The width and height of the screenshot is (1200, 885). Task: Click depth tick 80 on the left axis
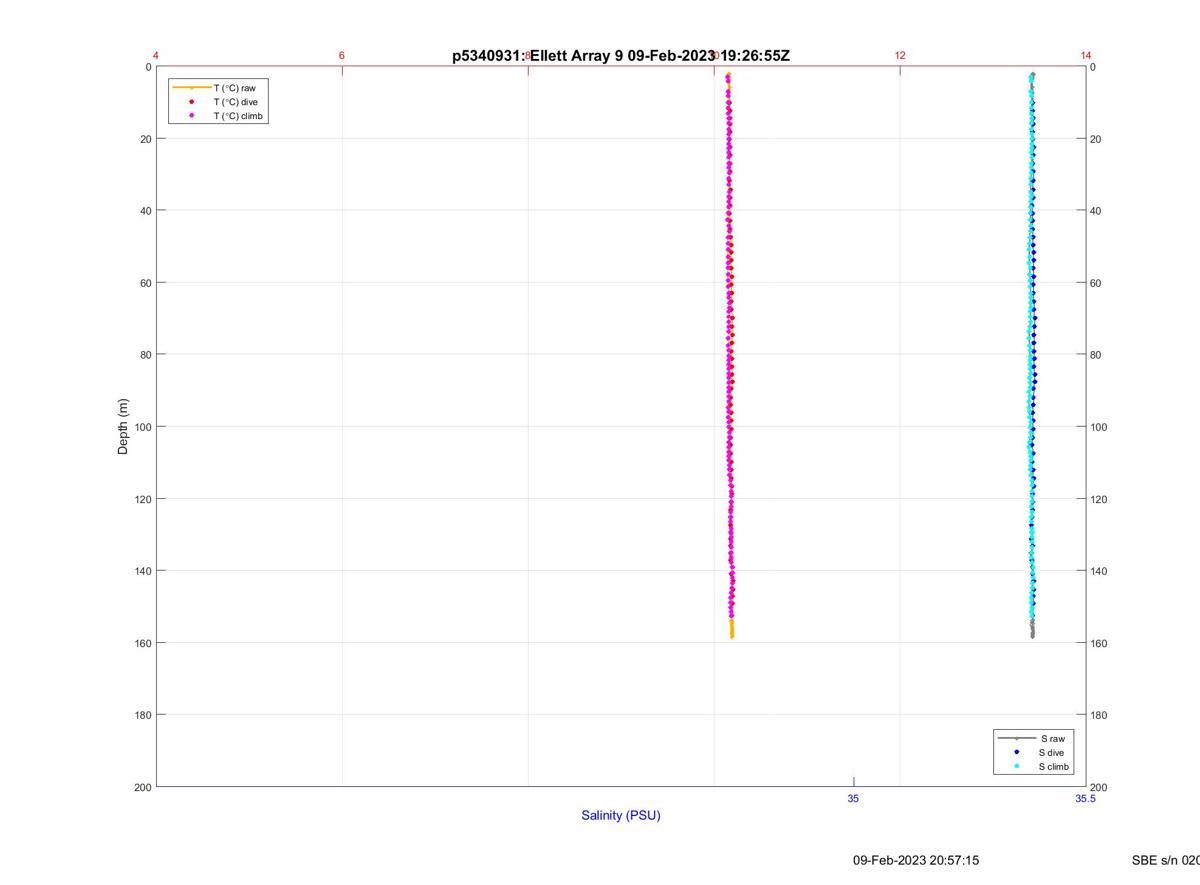[146, 355]
